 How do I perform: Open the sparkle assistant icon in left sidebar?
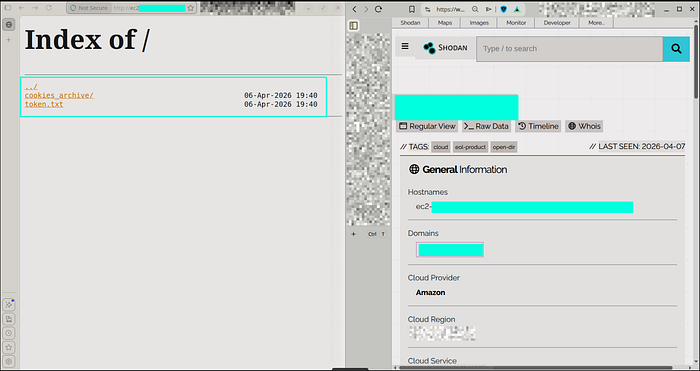9,304
